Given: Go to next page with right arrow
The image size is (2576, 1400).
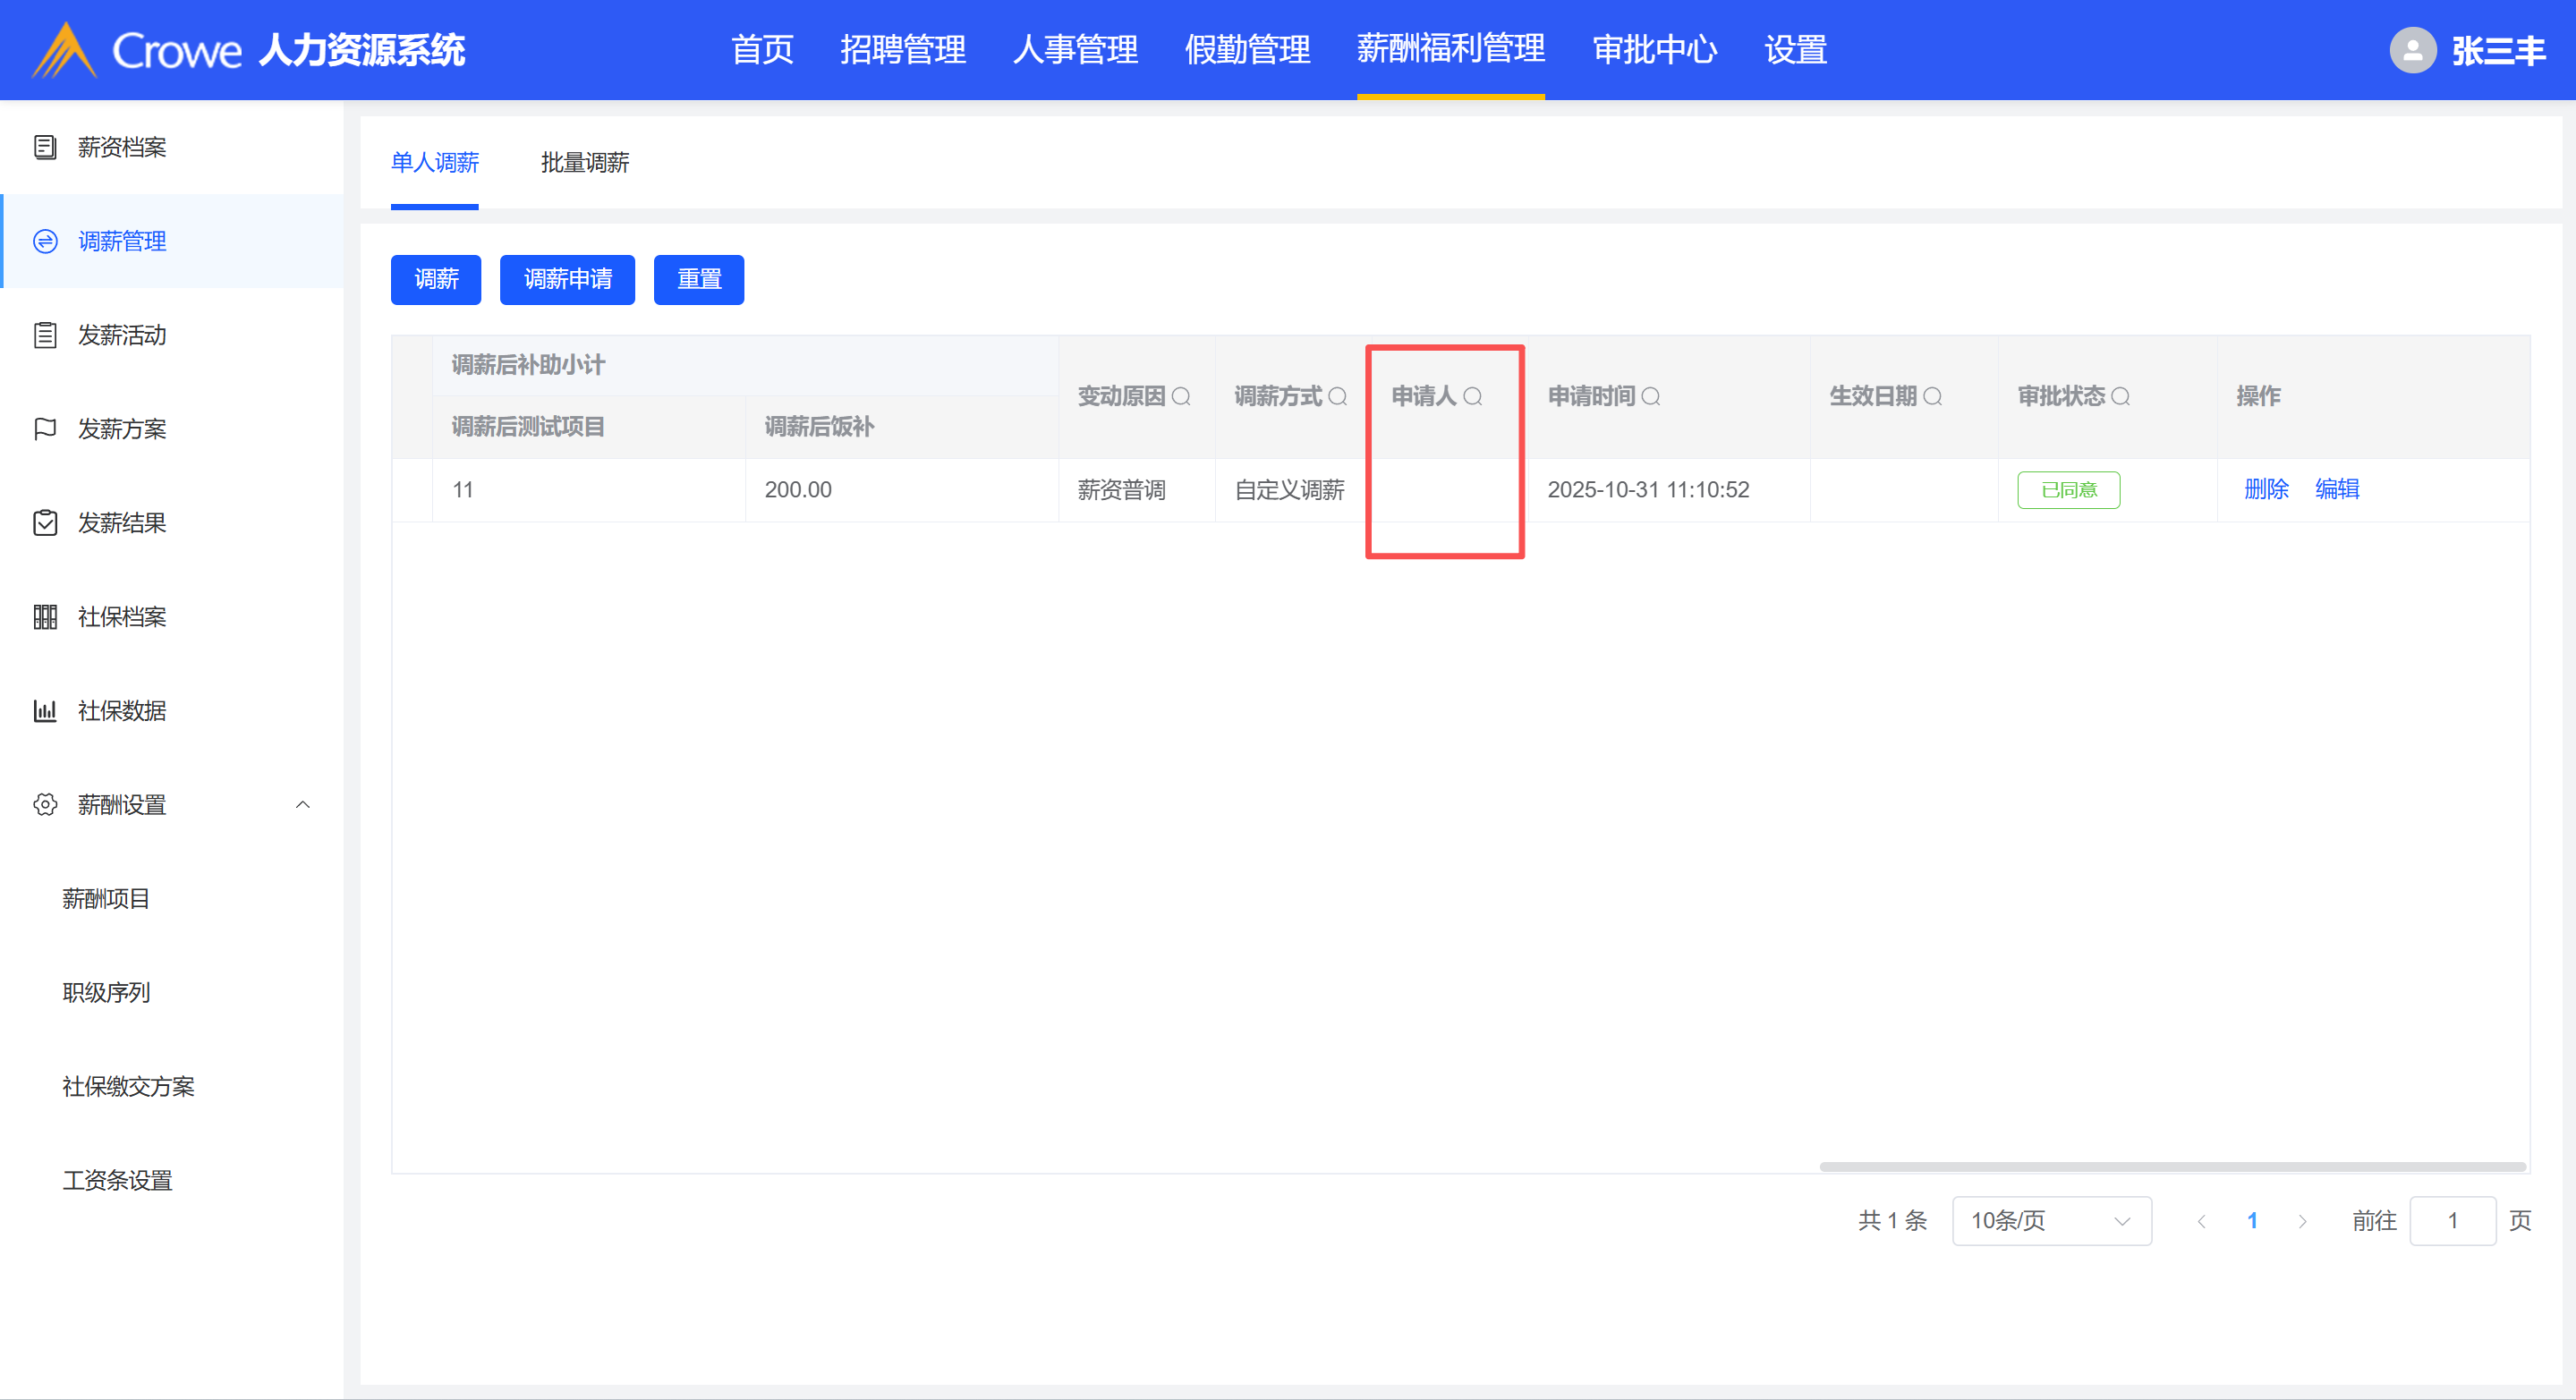Looking at the screenshot, I should click(x=2303, y=1221).
